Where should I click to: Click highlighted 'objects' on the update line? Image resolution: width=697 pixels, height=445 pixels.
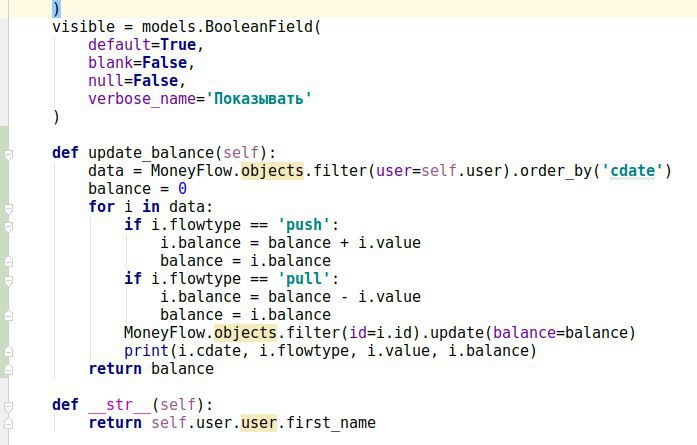[245, 333]
